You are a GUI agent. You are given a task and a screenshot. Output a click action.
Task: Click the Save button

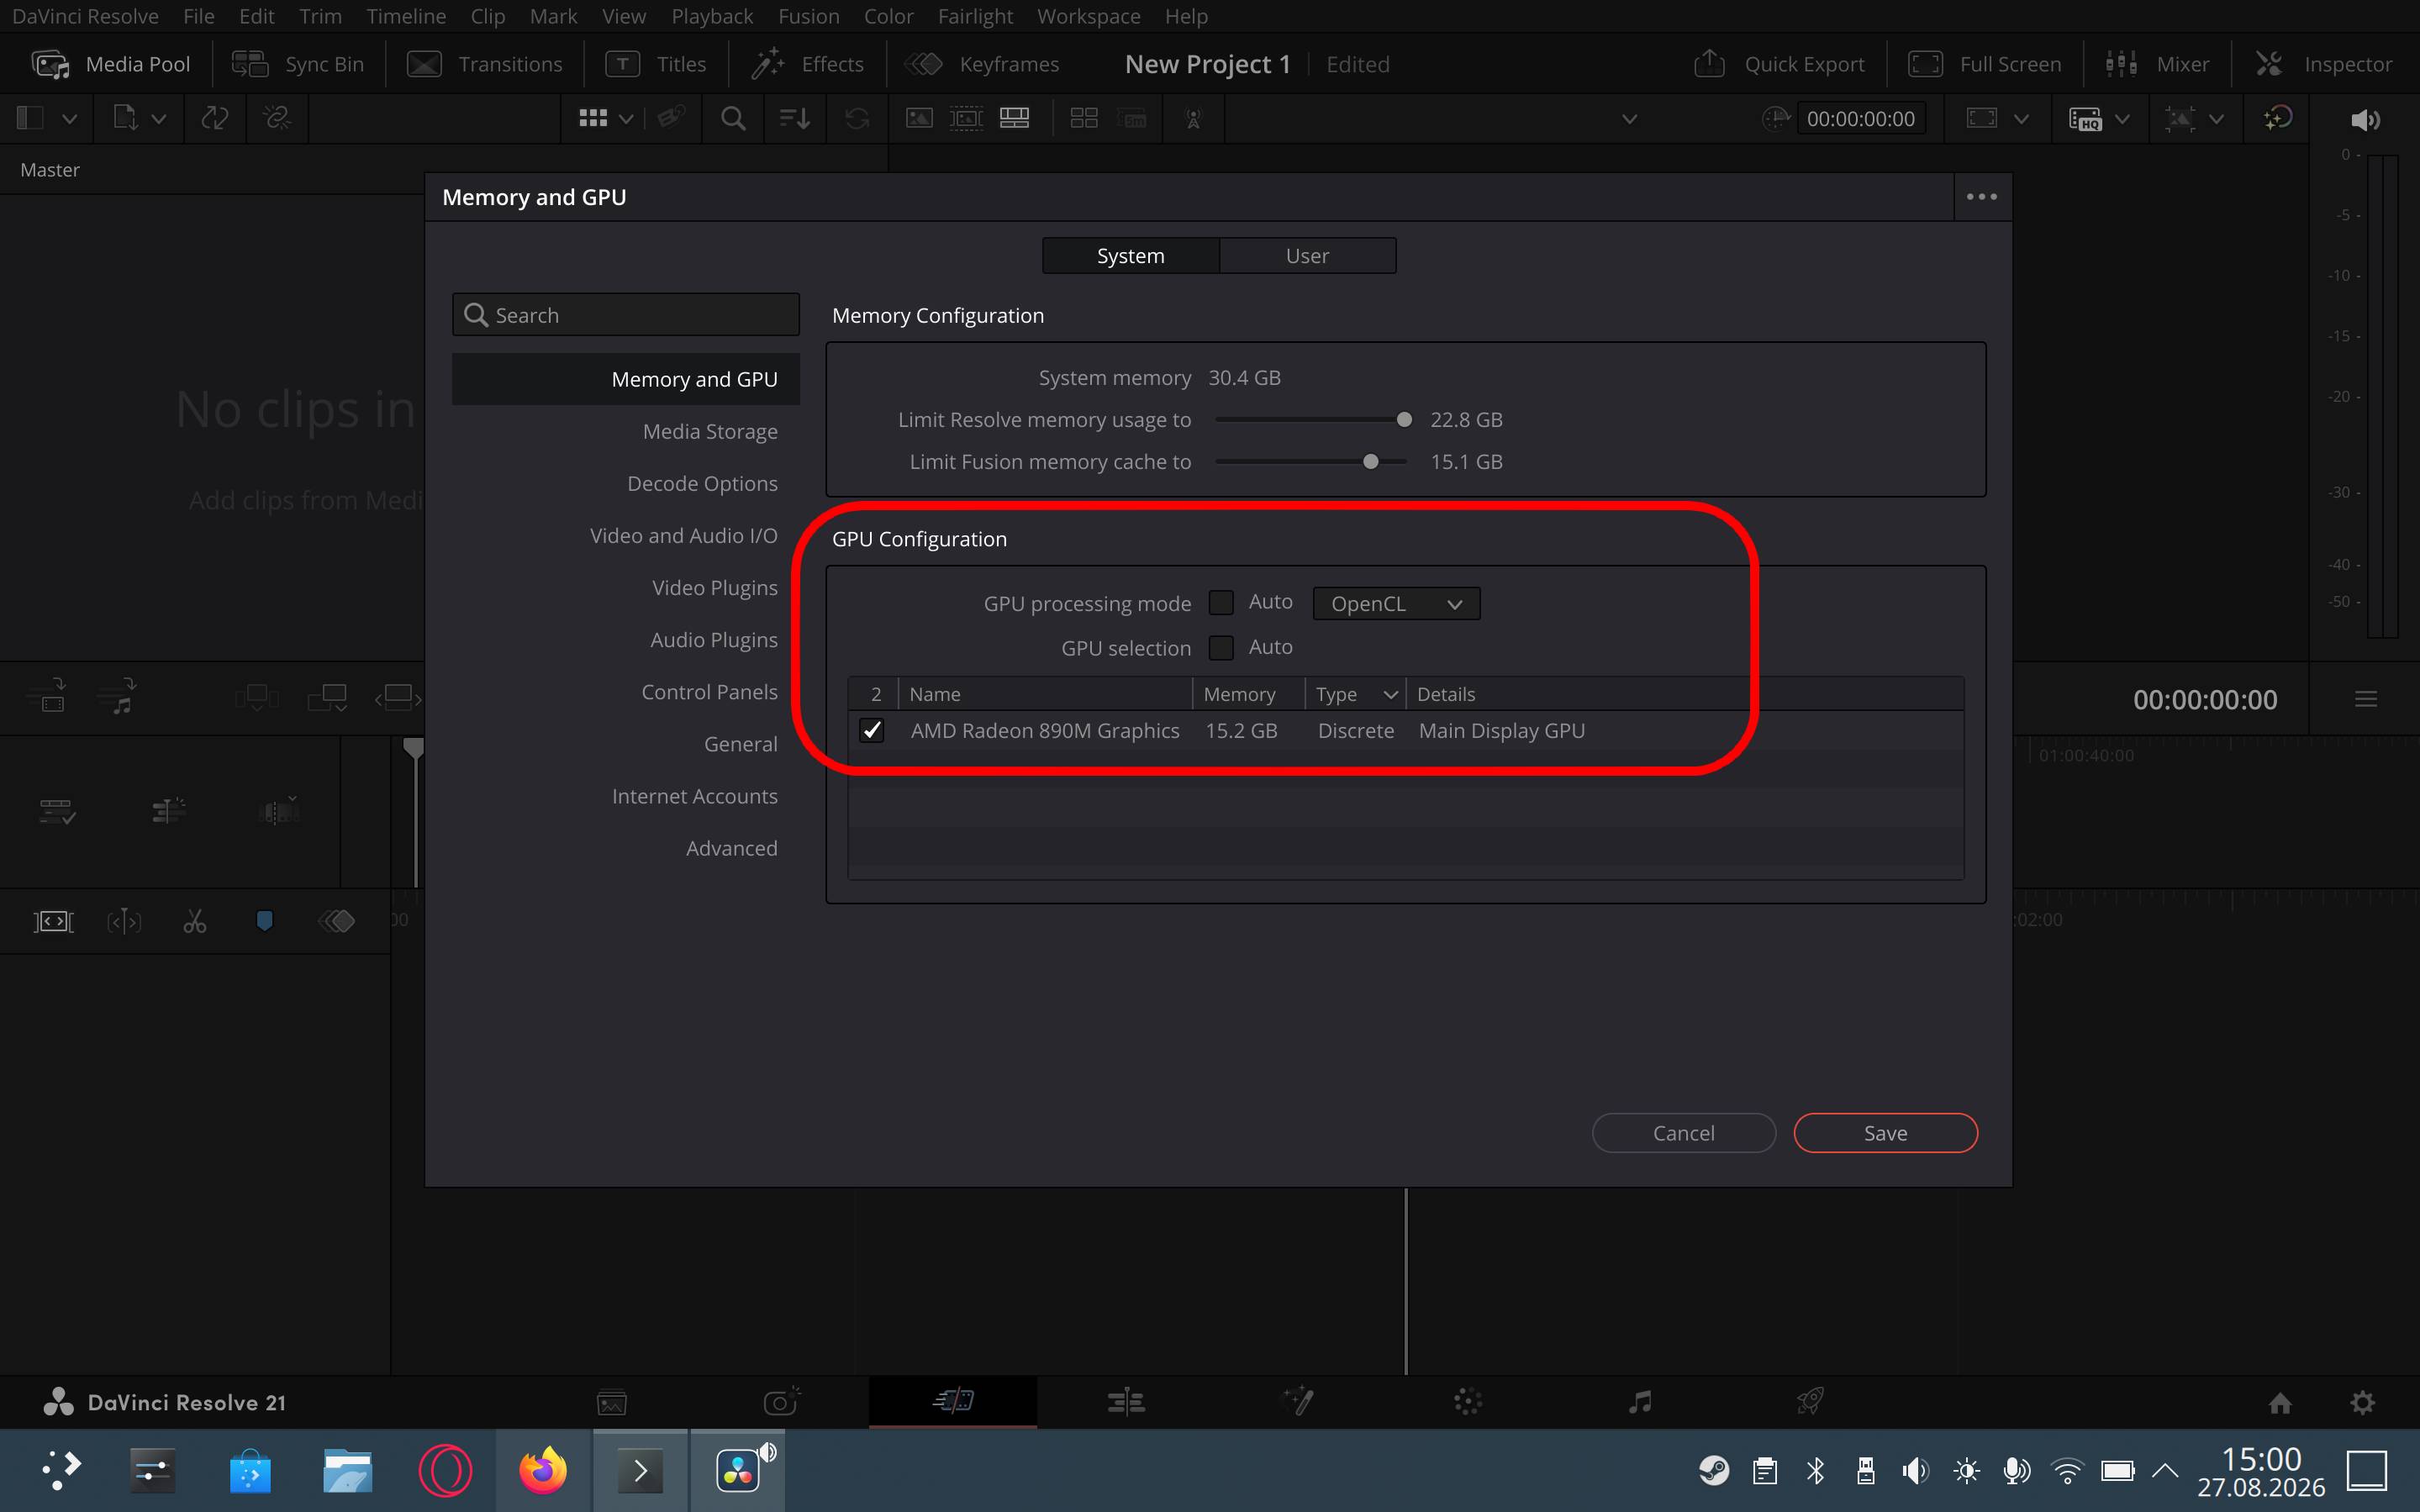pos(1885,1133)
